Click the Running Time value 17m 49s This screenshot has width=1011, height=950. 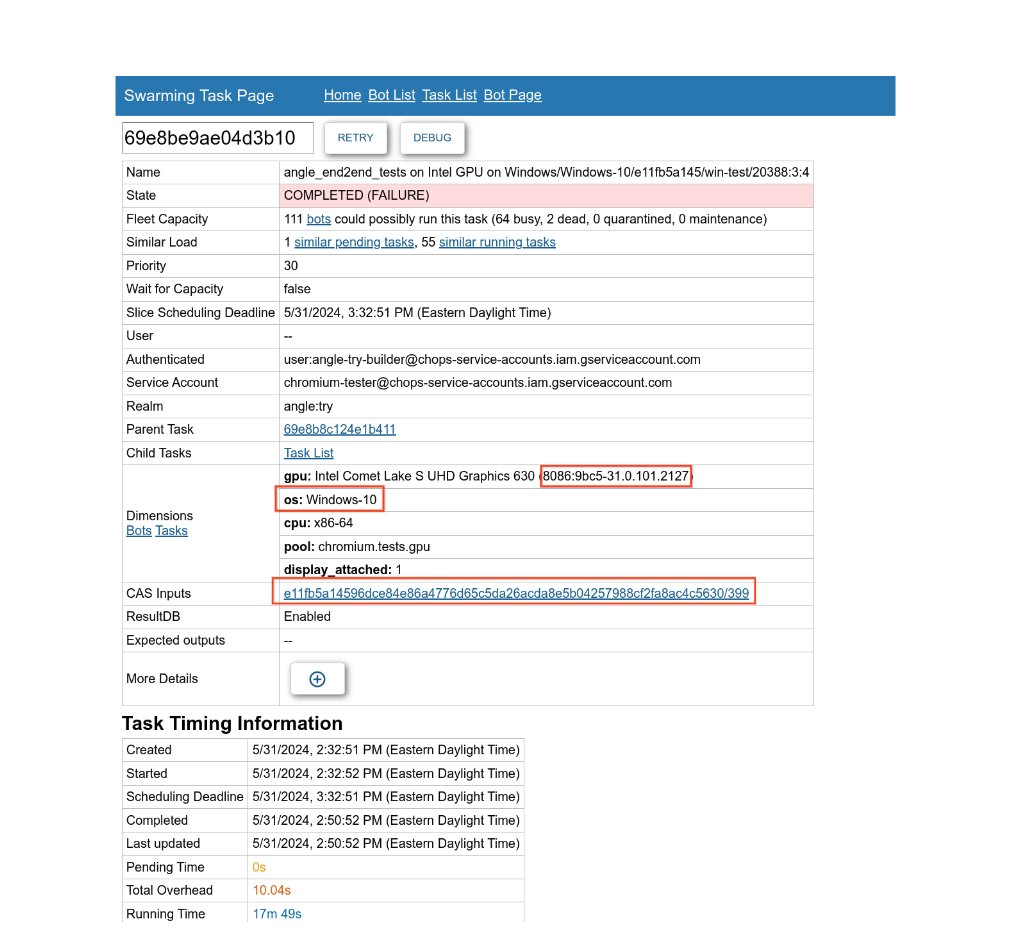tap(277, 914)
